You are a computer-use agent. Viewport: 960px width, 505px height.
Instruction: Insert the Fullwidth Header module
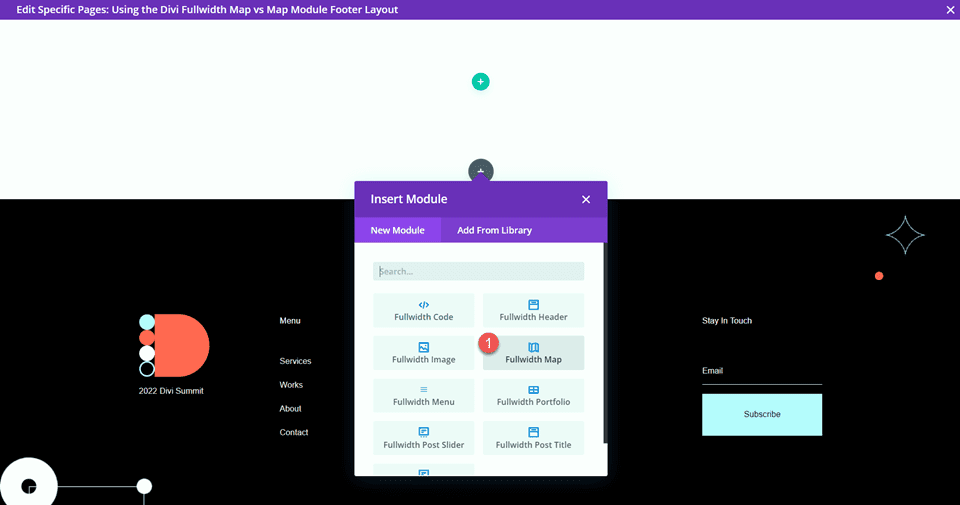(533, 310)
